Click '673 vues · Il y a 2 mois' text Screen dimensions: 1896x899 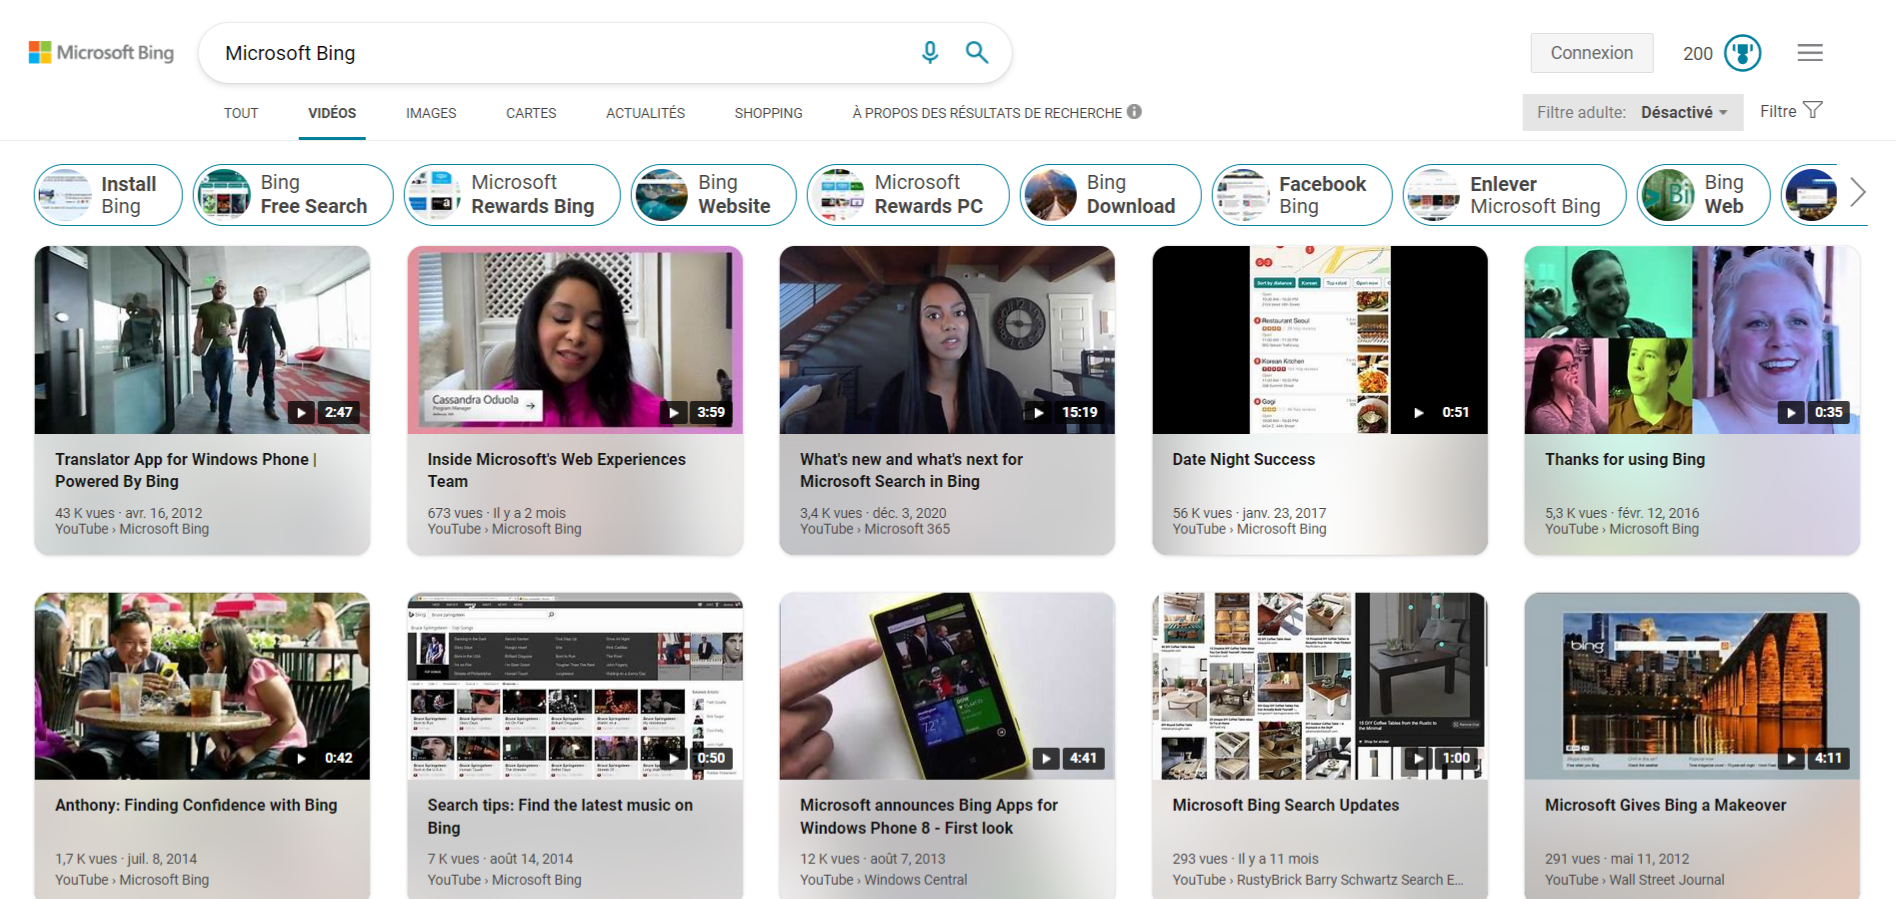click(496, 513)
